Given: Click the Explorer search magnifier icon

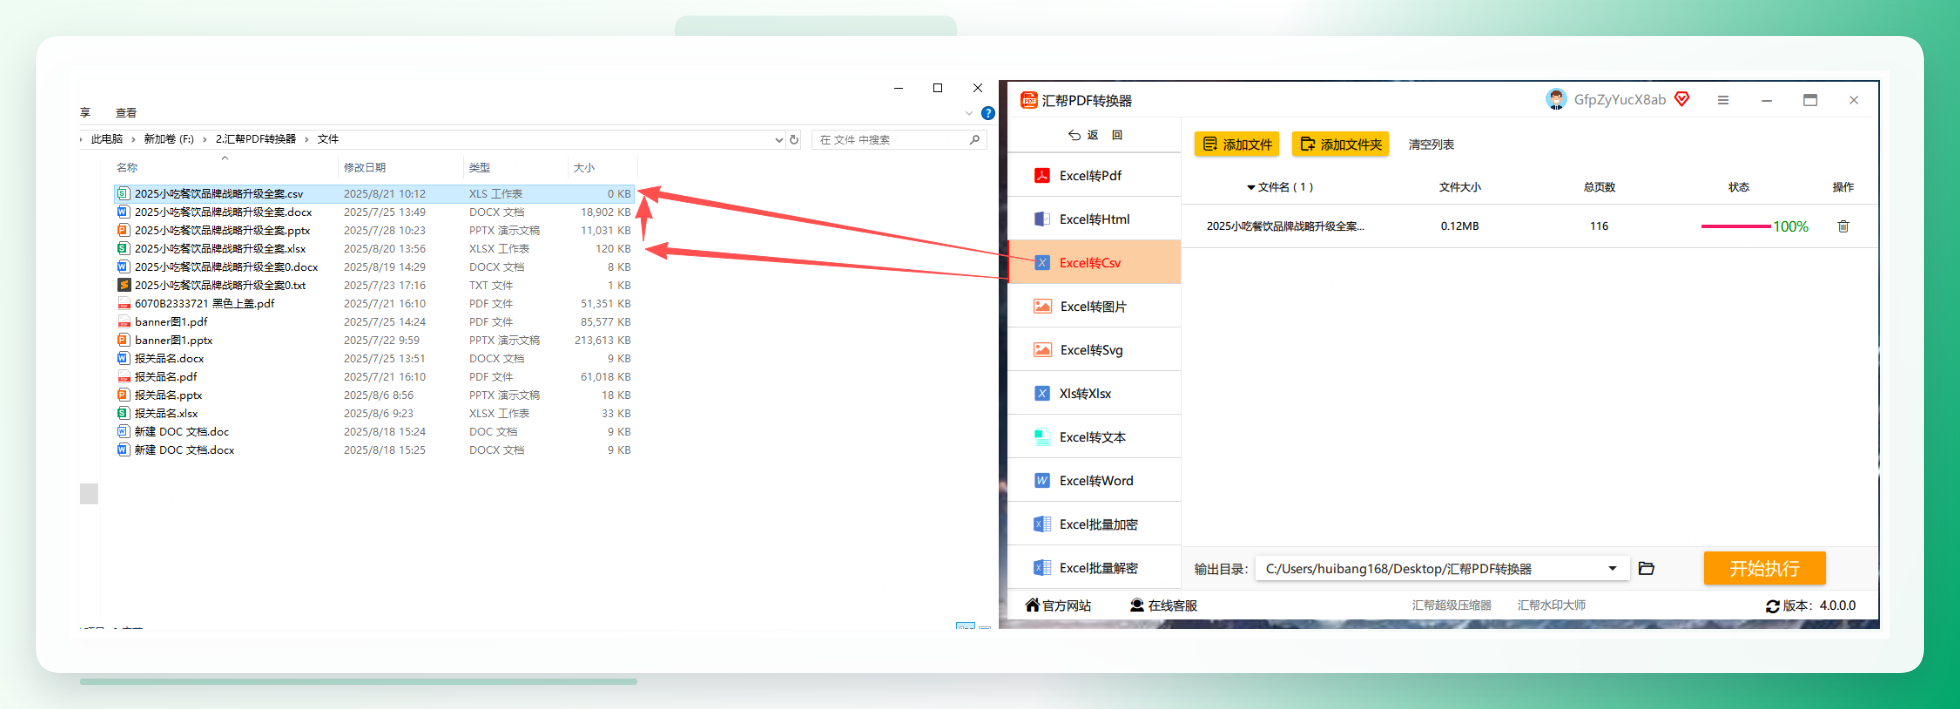Looking at the screenshot, I should pos(975,140).
